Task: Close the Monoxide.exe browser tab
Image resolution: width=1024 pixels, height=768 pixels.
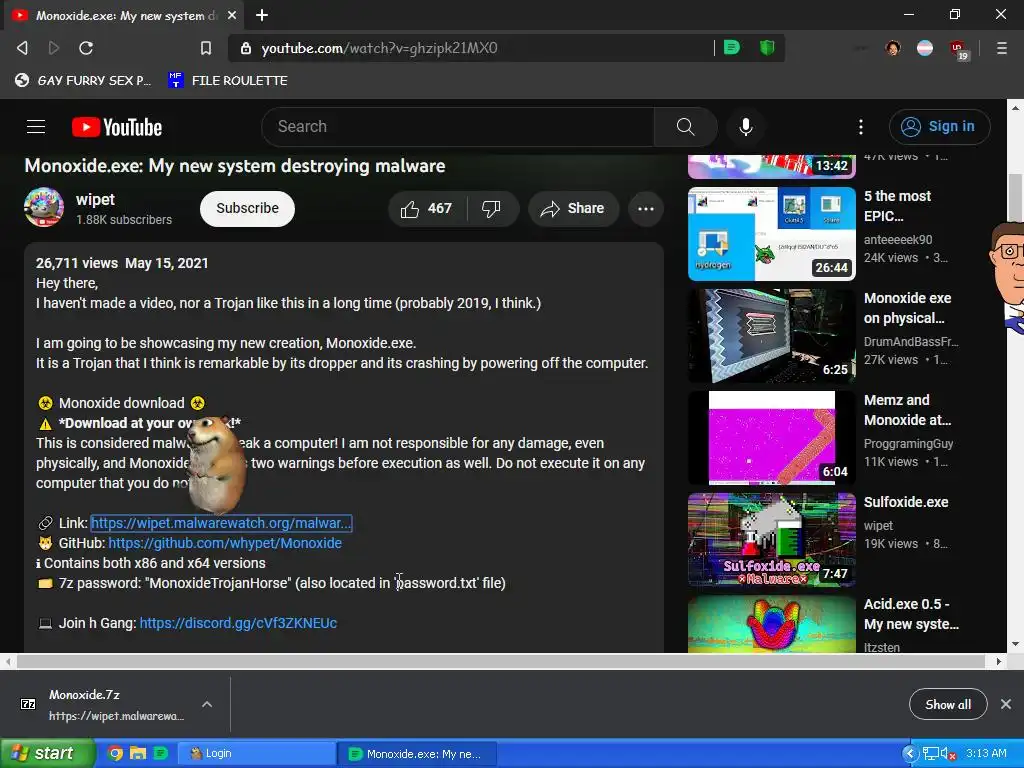Action: click(x=232, y=15)
